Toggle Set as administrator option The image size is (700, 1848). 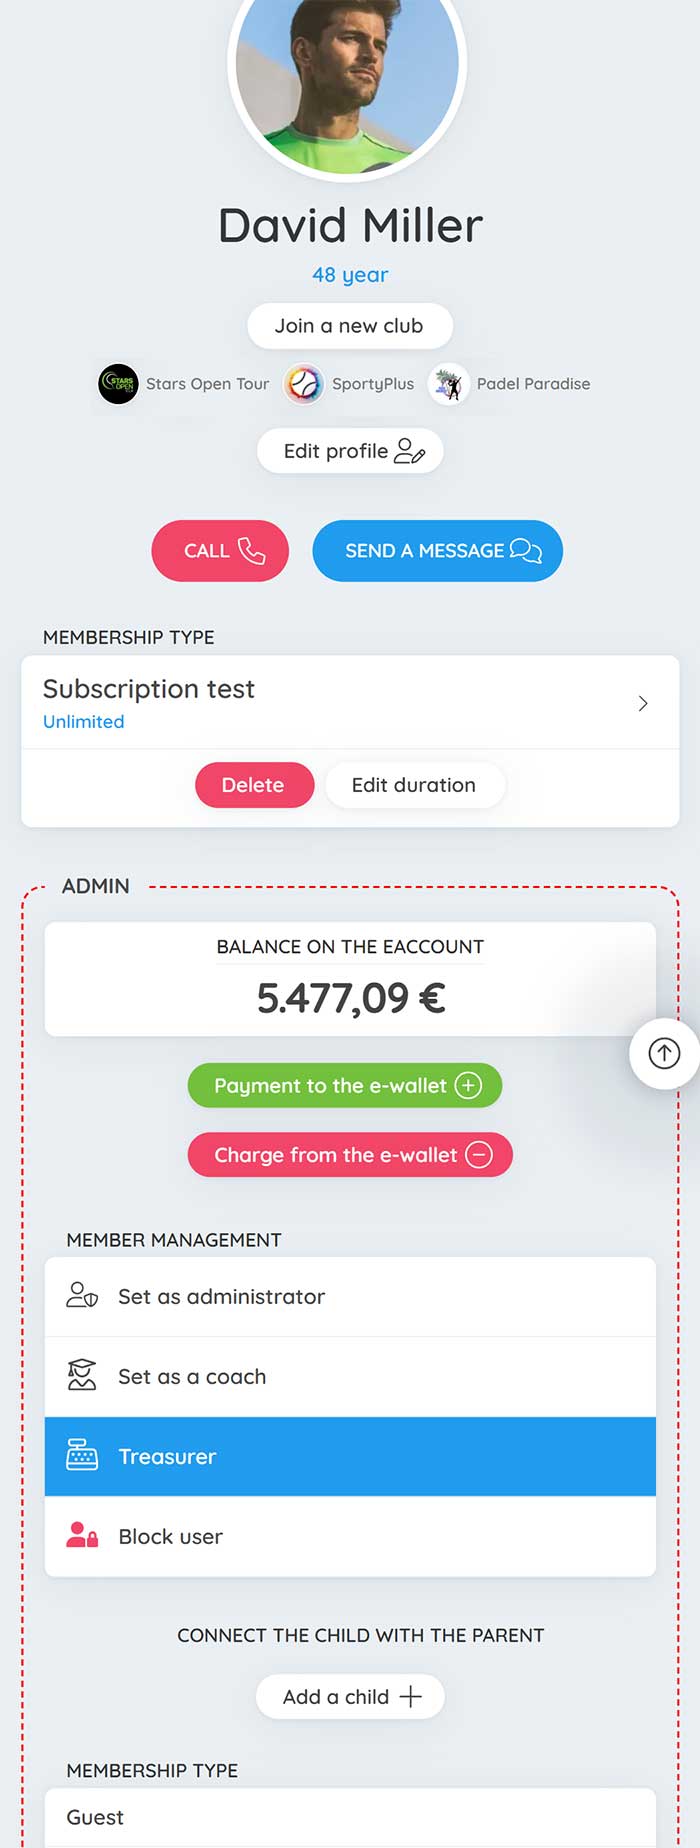pos(350,1297)
